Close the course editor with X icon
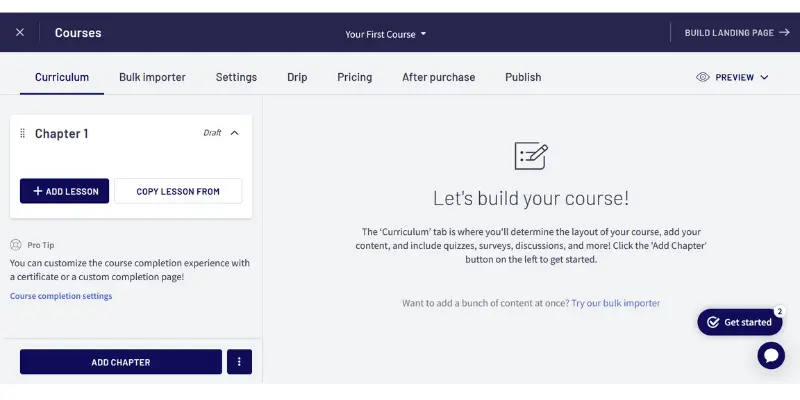The width and height of the screenshot is (800, 400). [x=20, y=33]
